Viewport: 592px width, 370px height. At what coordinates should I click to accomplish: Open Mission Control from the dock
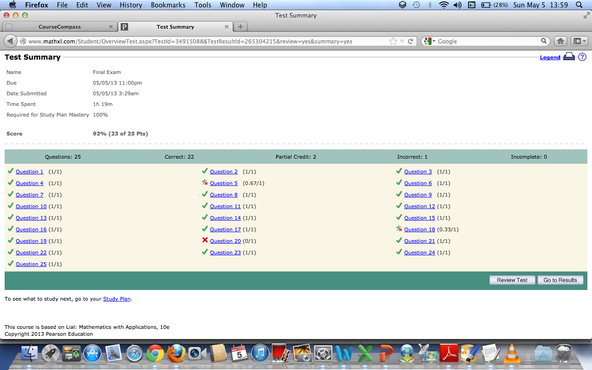pos(71,353)
